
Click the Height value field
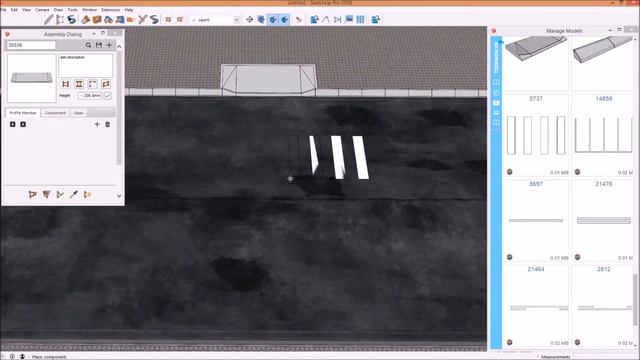click(x=90, y=96)
